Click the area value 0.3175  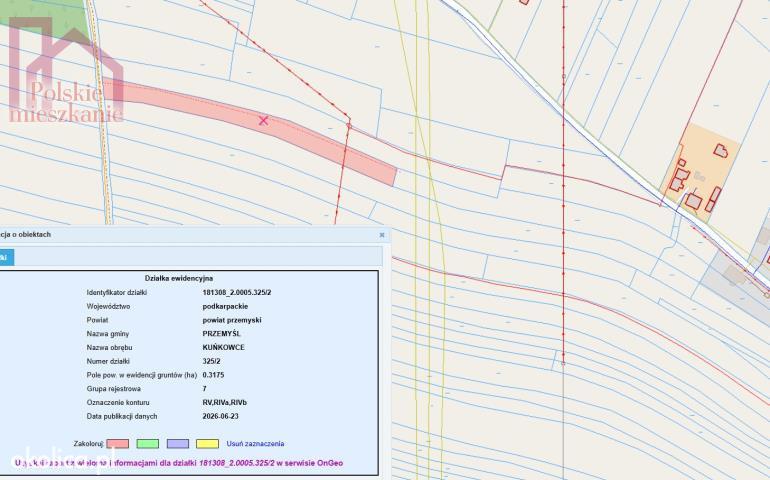click(x=213, y=375)
